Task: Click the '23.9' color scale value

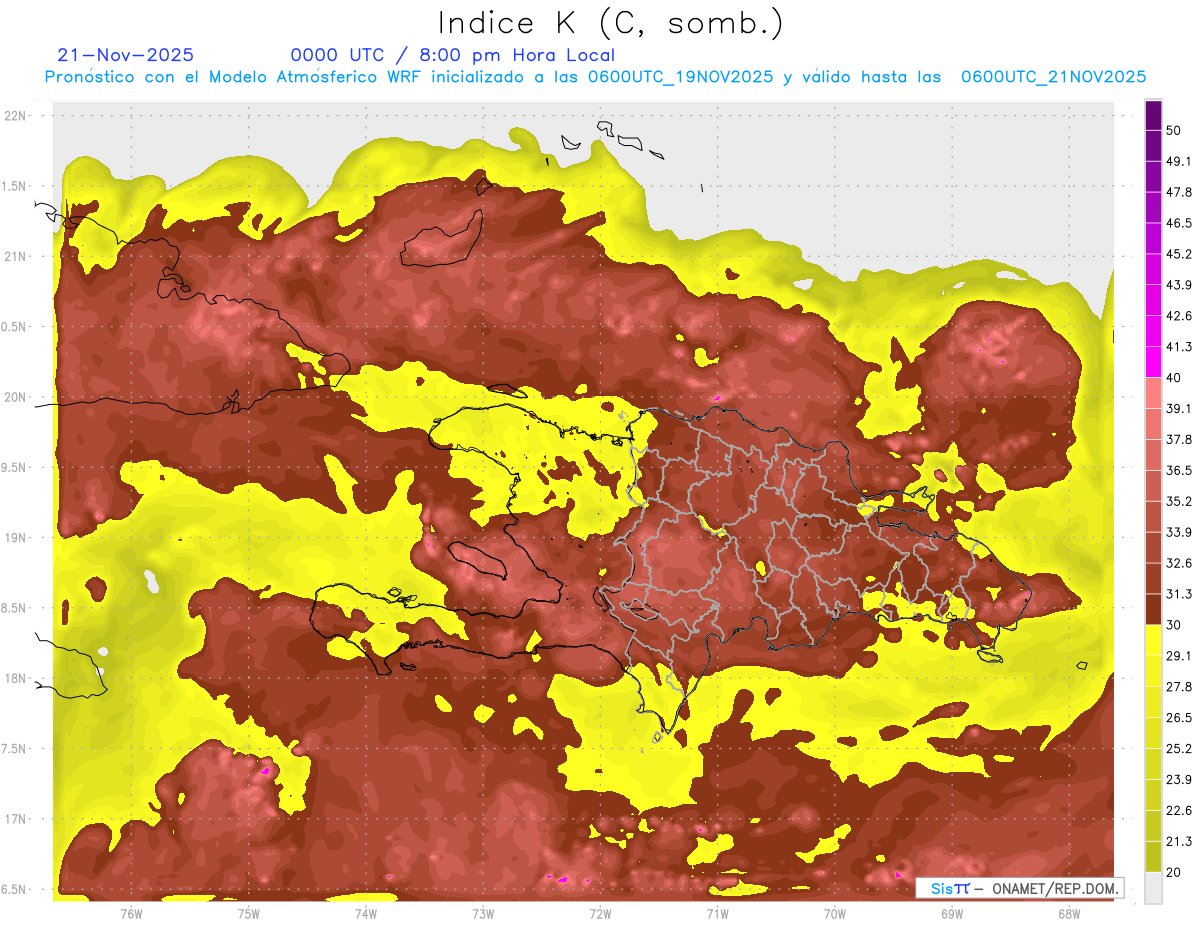Action: (1179, 779)
